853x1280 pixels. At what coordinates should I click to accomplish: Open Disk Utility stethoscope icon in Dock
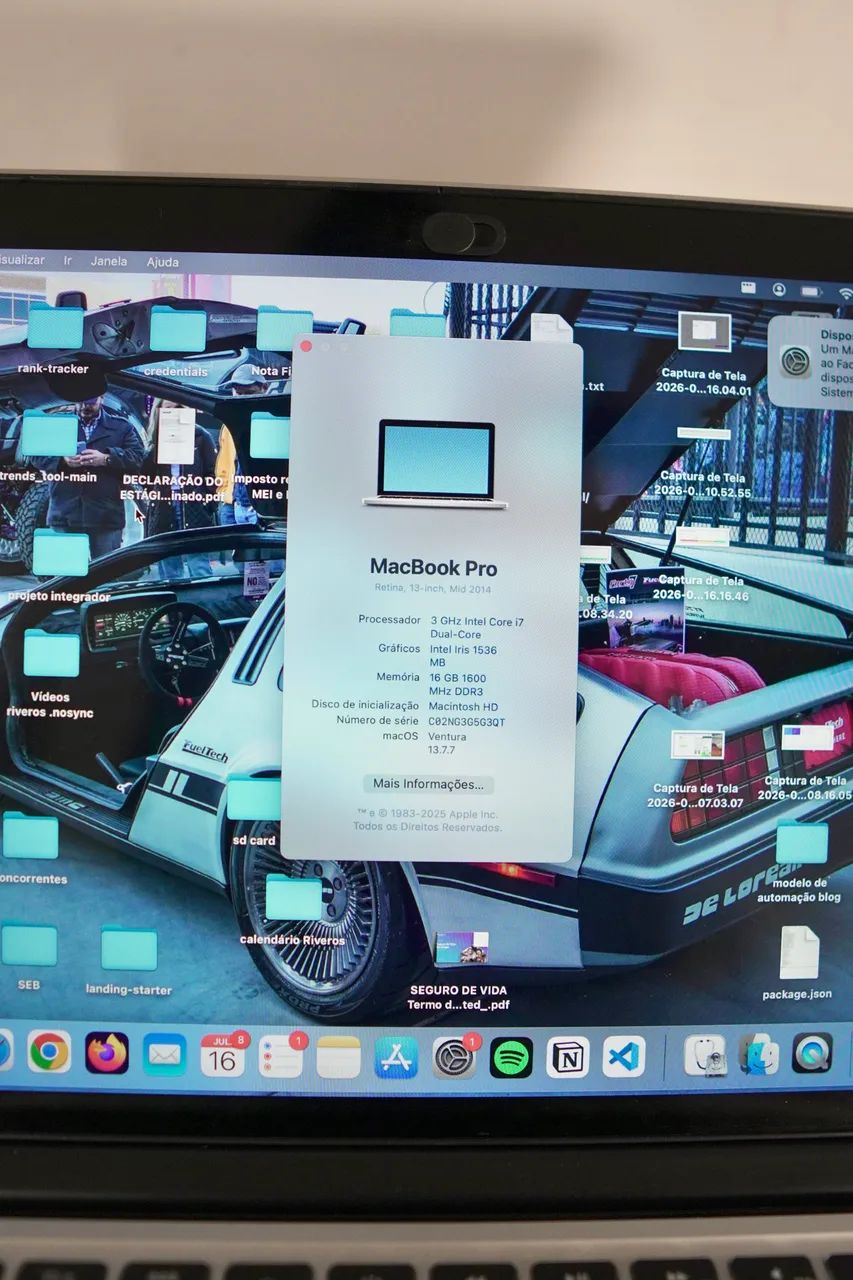point(705,1055)
